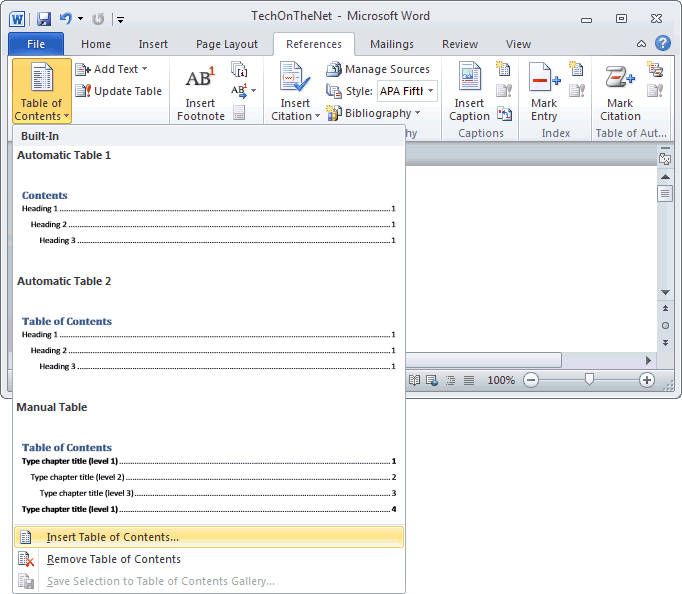The image size is (682, 594).
Task: Click the Full Screen Reading view icon
Action: point(414,380)
